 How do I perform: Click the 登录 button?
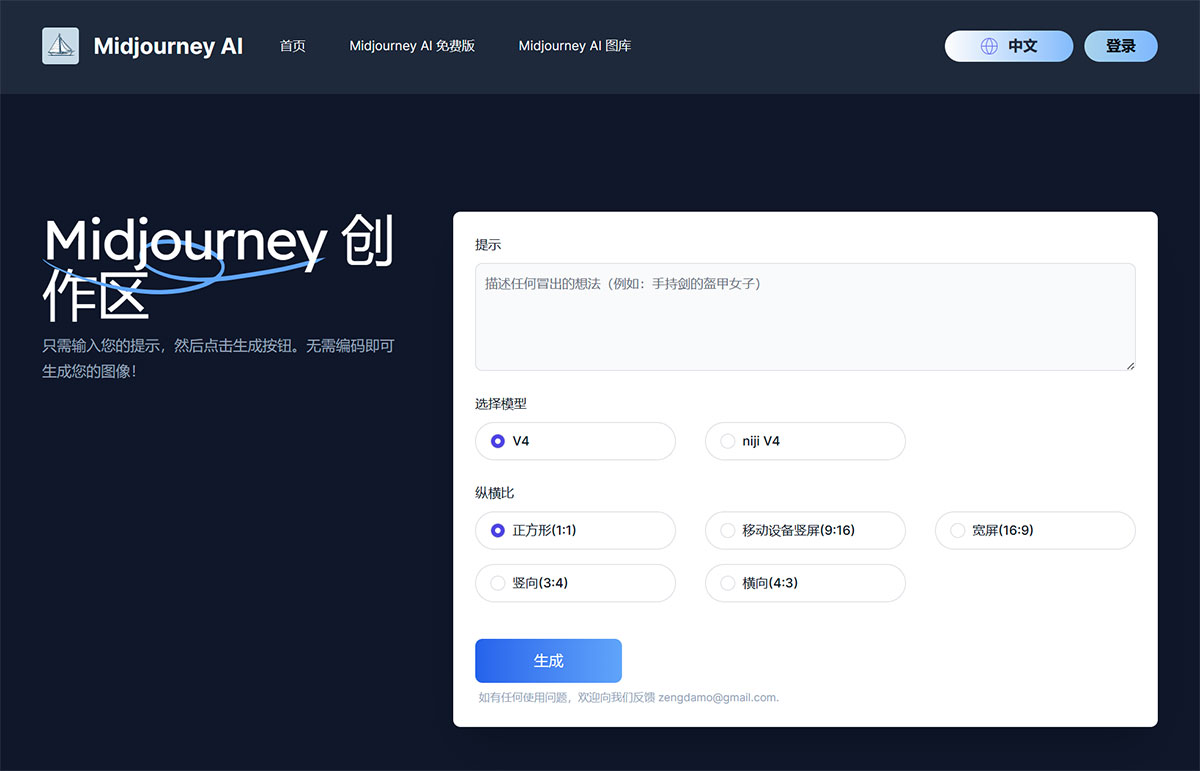[1120, 46]
